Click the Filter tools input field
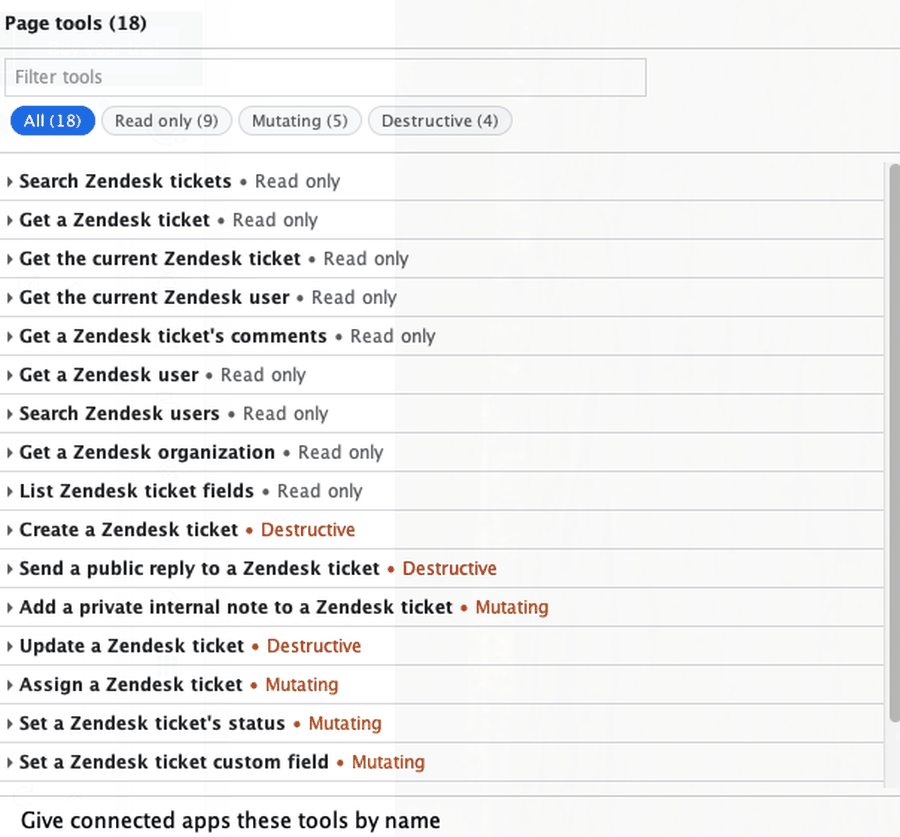 click(x=325, y=77)
